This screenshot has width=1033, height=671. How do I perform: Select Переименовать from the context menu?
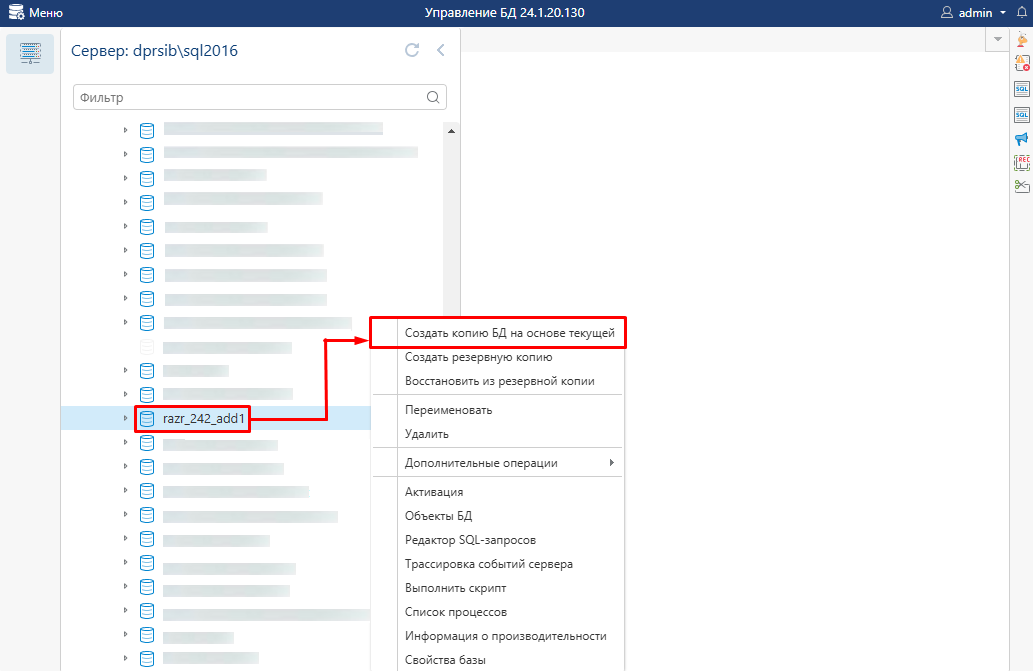pos(448,410)
